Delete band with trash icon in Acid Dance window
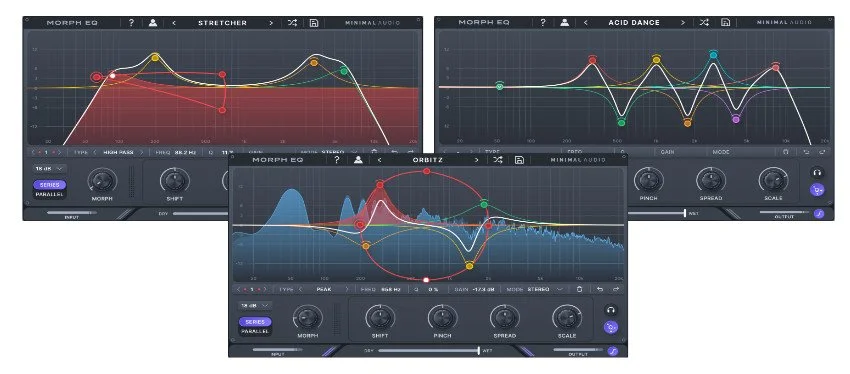Viewport: 850px width, 374px height. coord(785,152)
